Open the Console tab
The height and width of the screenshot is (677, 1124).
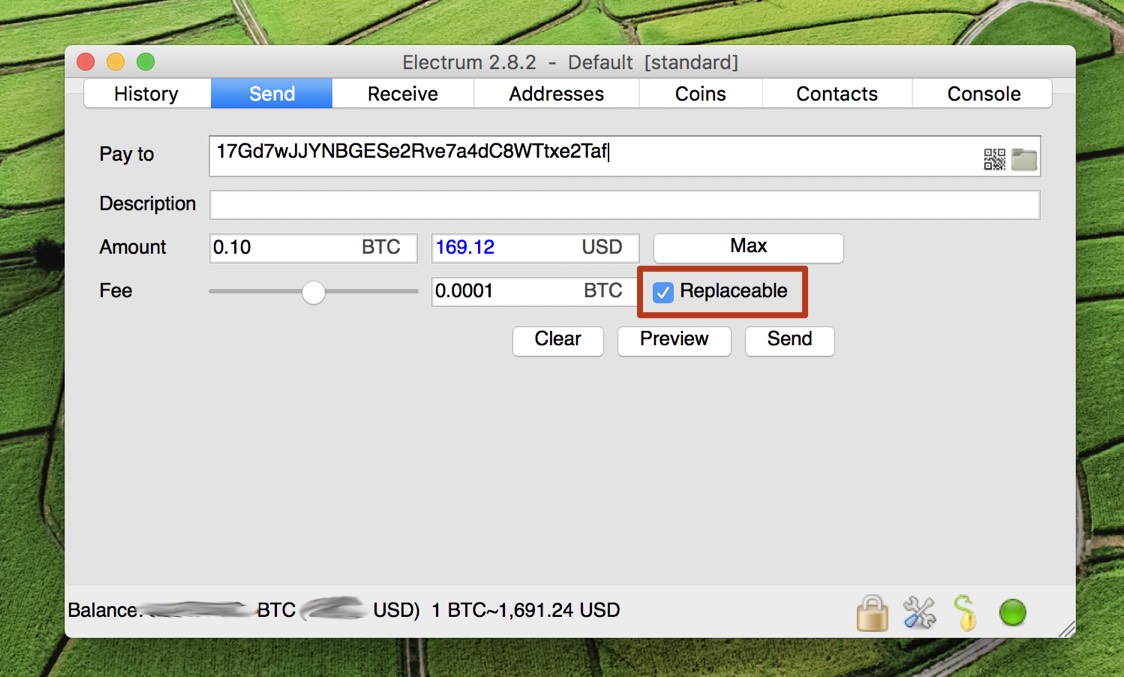(x=984, y=94)
